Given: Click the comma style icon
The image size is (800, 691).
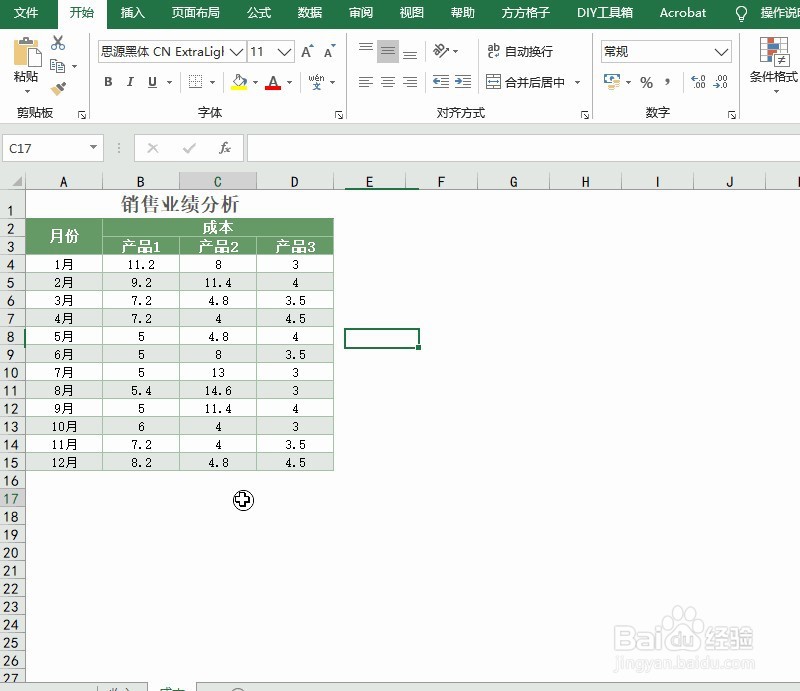Looking at the screenshot, I should pos(667,82).
